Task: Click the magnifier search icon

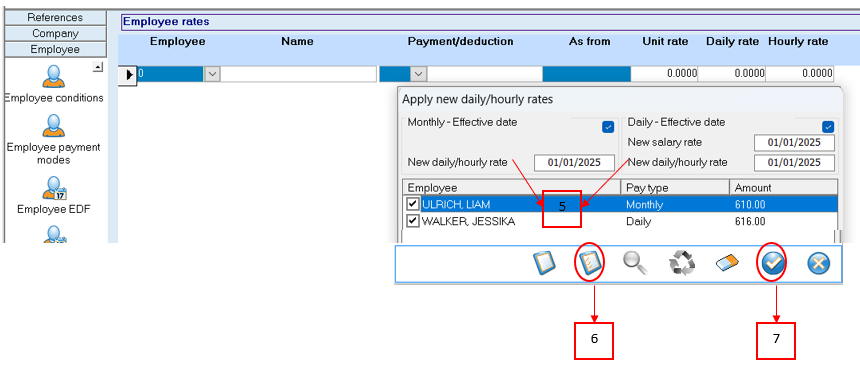Action: (635, 264)
